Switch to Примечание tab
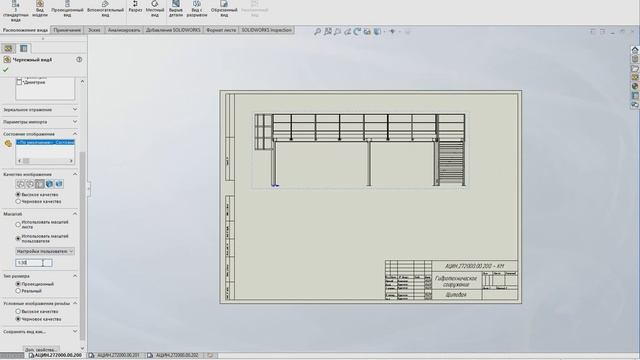 pos(67,30)
